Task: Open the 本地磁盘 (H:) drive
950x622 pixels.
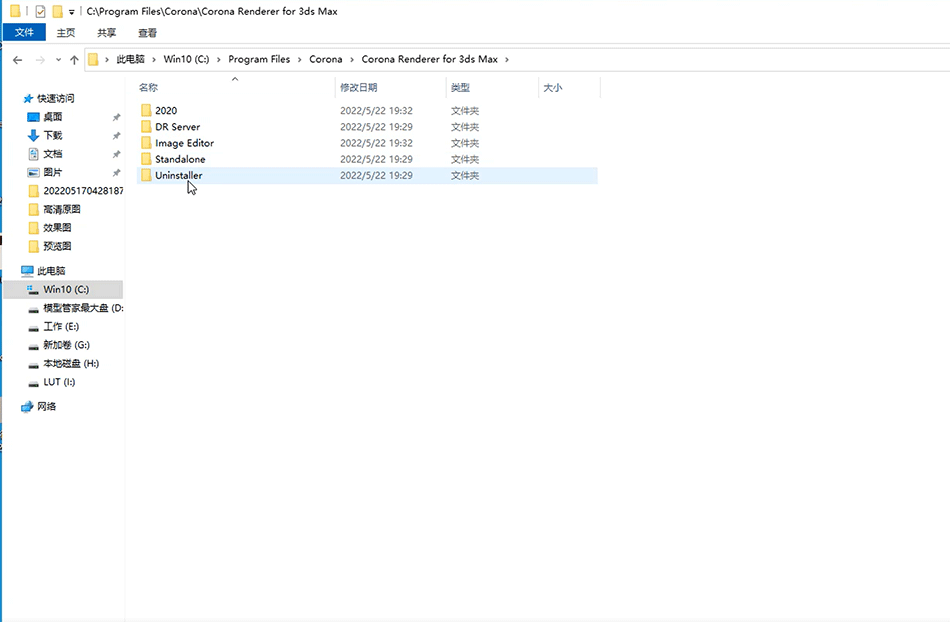Action: pos(71,363)
